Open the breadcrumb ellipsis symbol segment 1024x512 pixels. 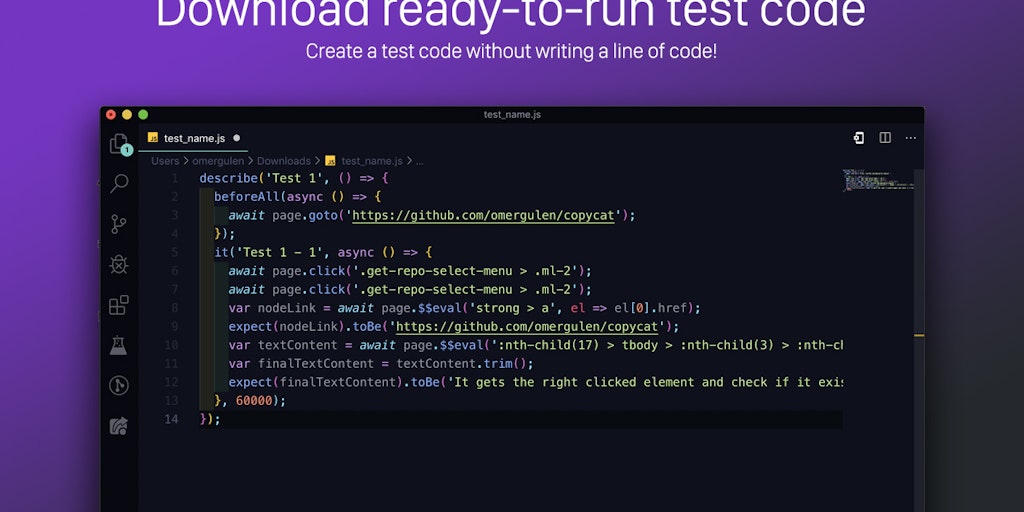point(420,161)
